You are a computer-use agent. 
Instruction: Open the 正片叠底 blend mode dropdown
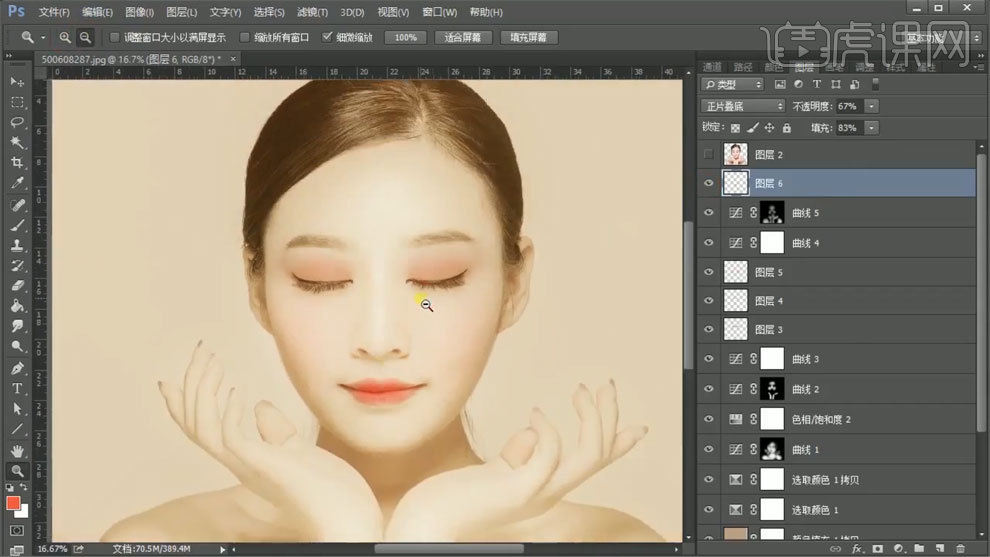tap(744, 106)
